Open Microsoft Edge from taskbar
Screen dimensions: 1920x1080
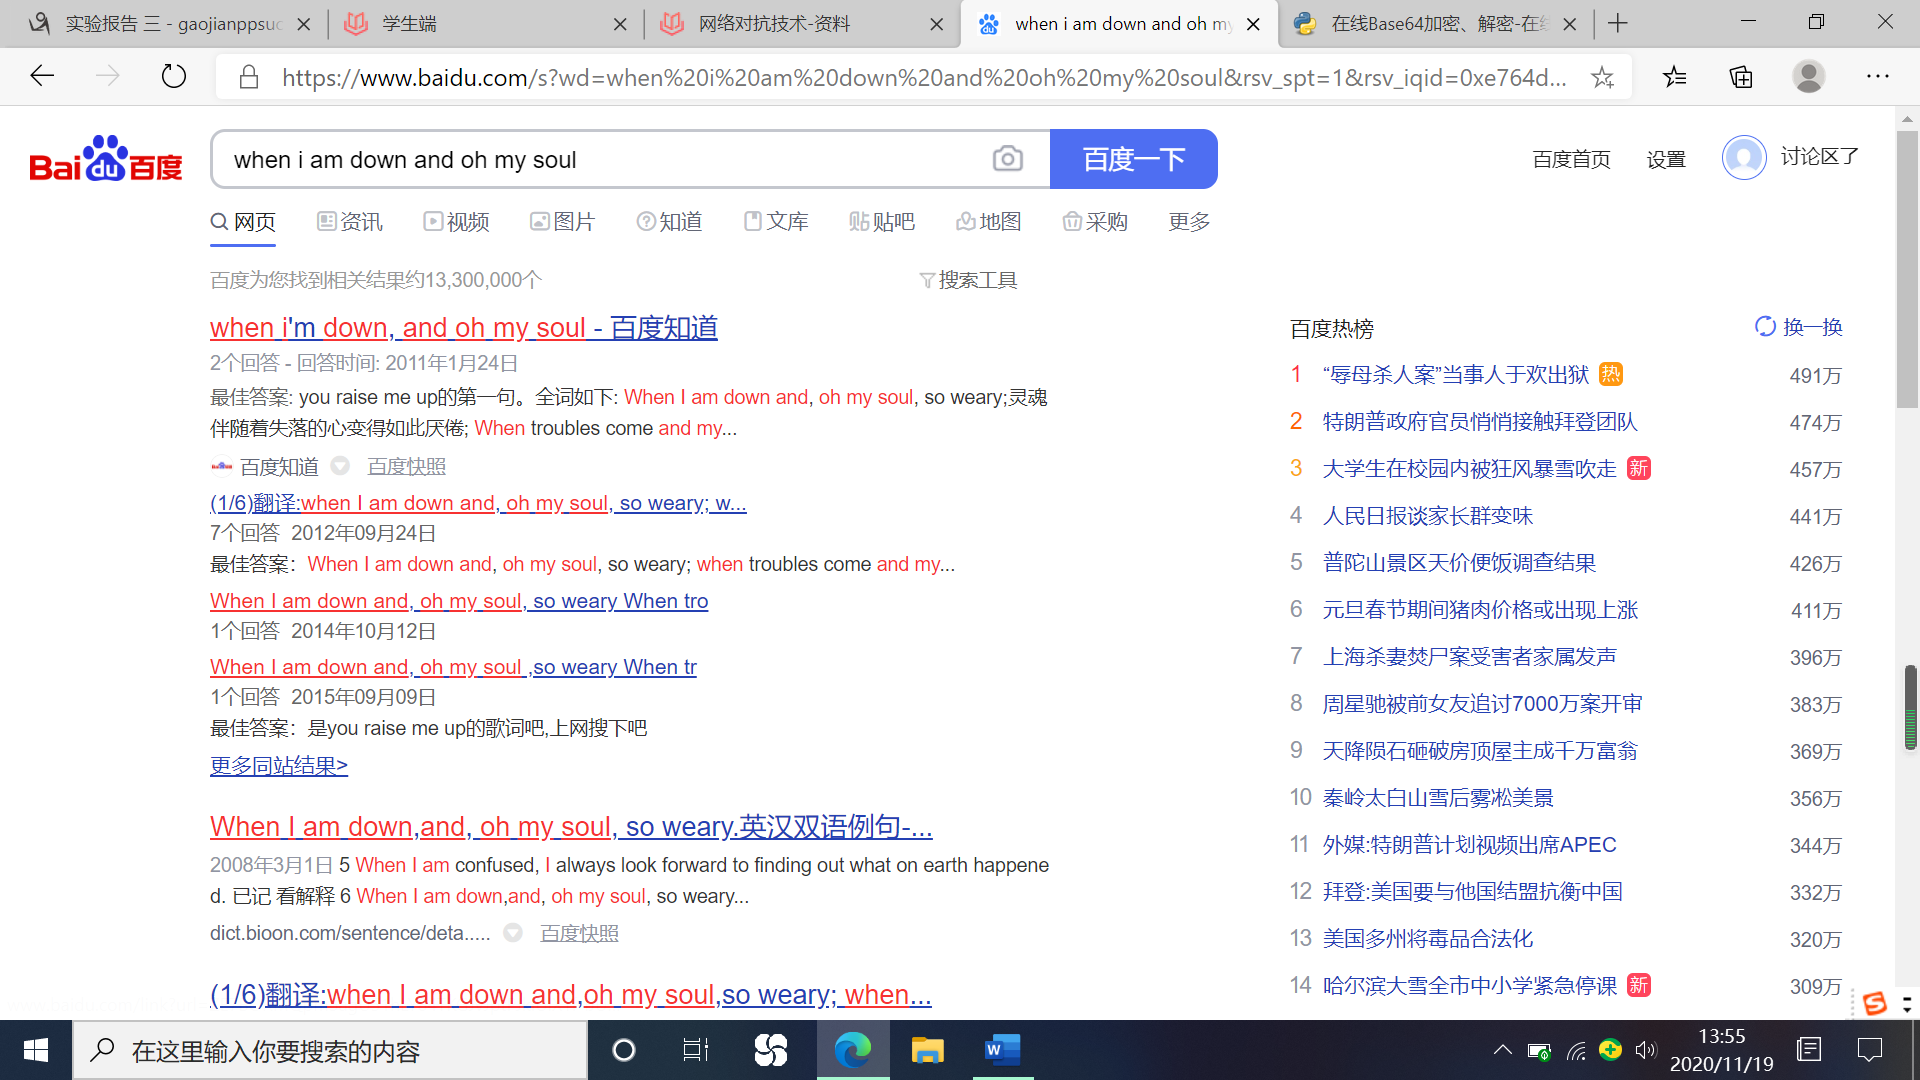pos(853,1050)
